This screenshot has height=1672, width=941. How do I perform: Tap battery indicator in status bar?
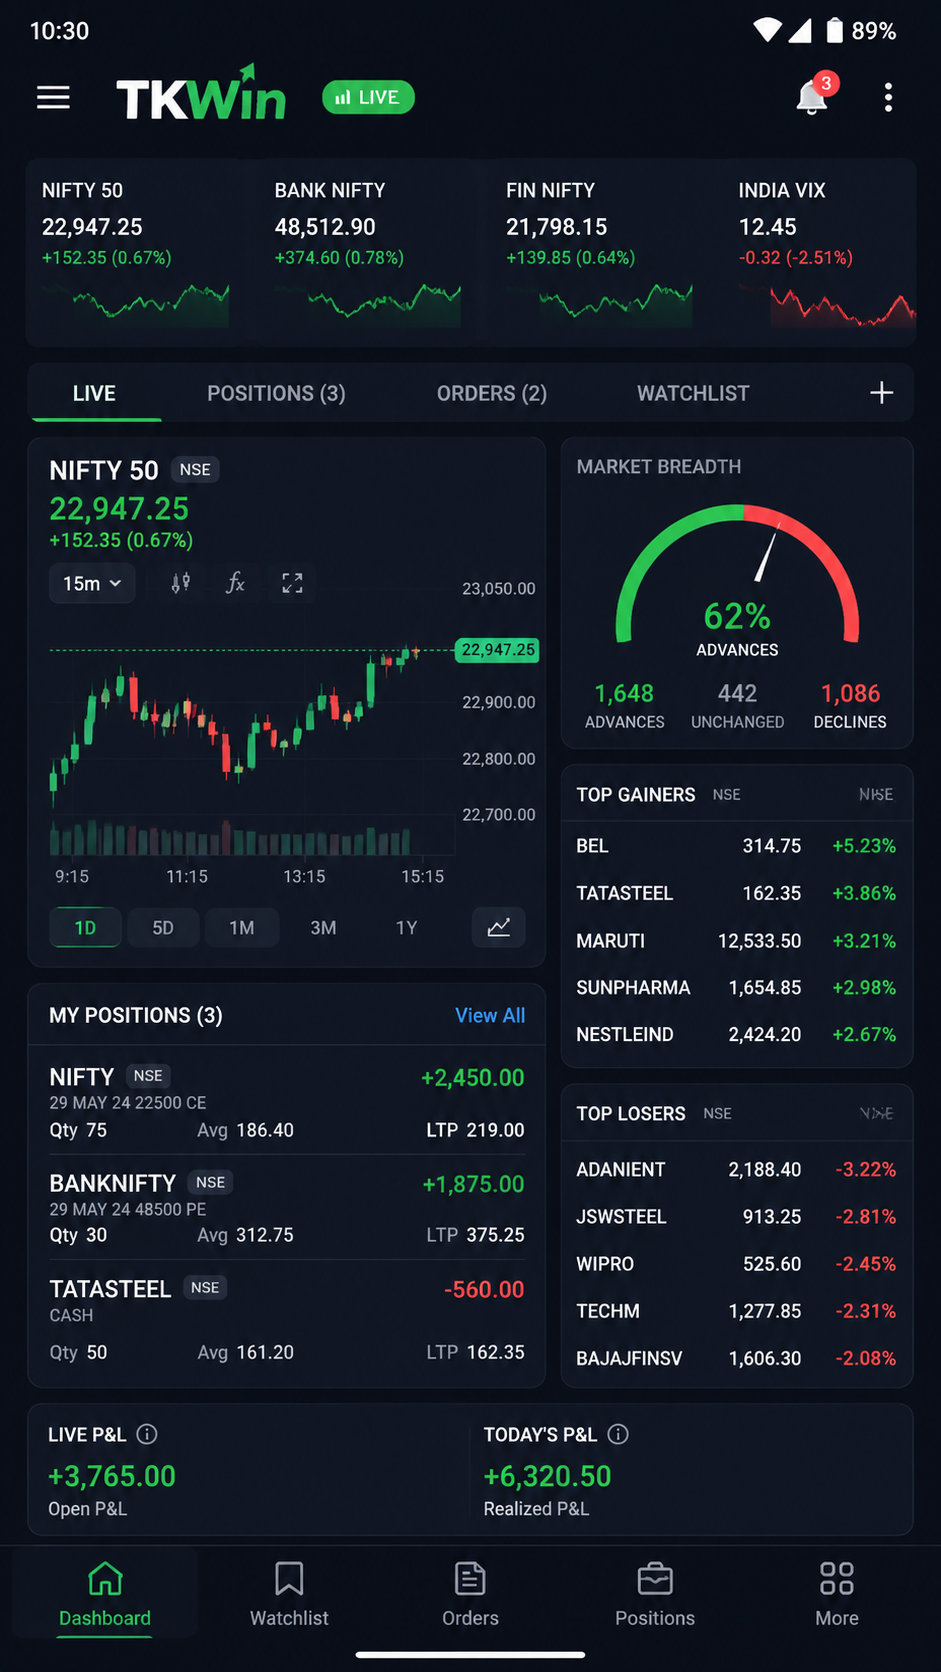[x=834, y=30]
